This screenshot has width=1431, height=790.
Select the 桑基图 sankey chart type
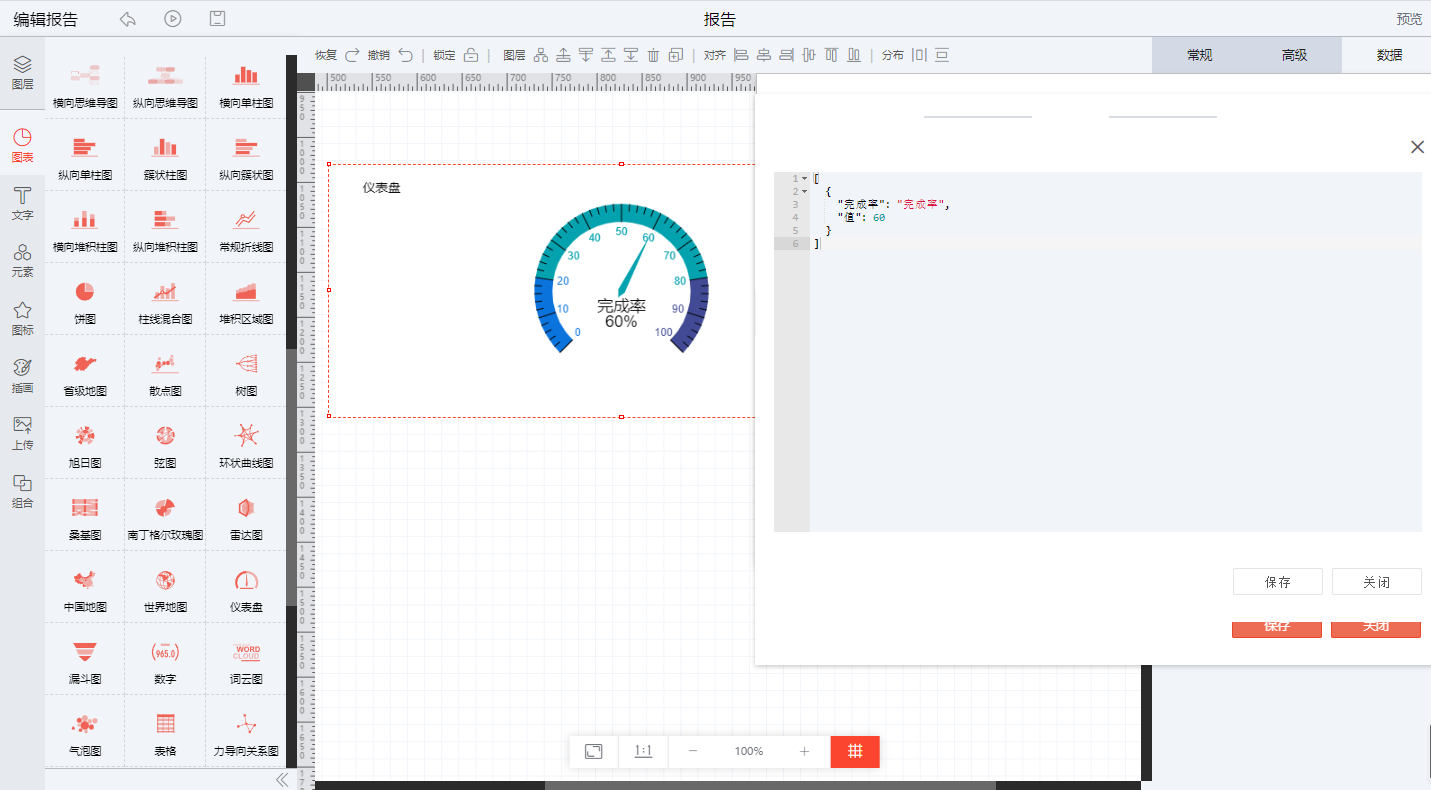[x=85, y=516]
